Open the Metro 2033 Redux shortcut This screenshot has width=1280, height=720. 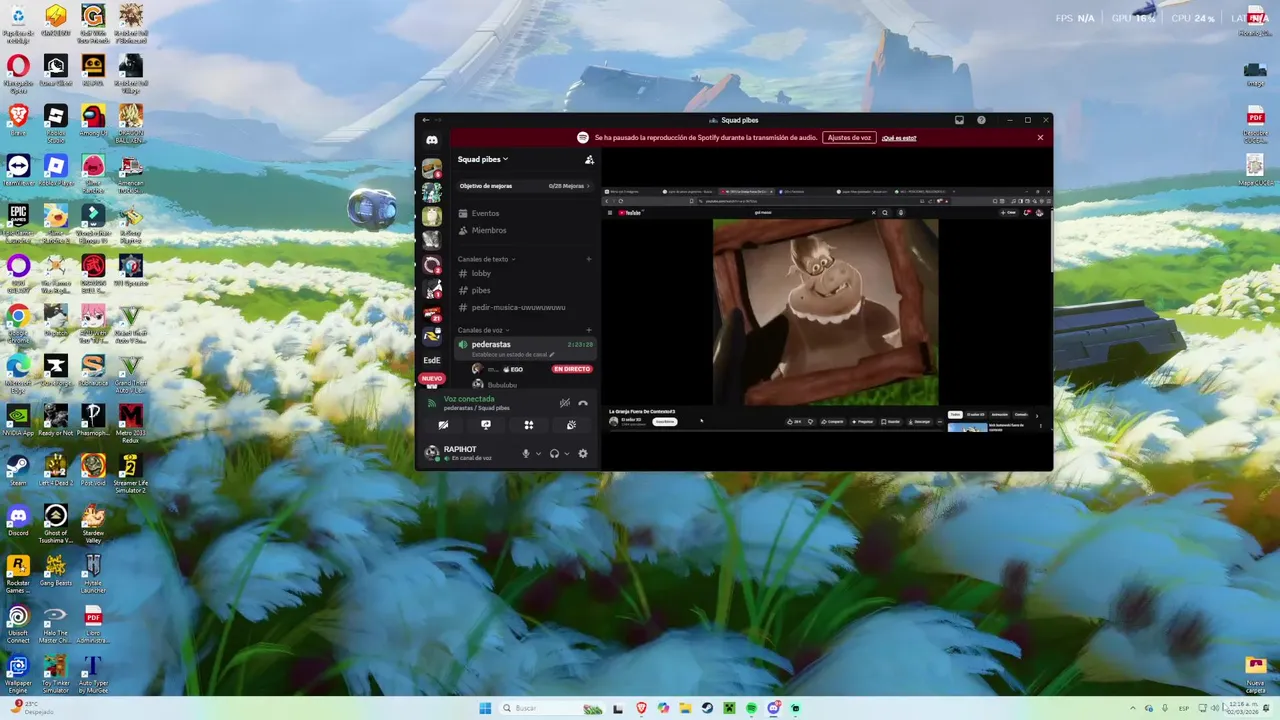[x=131, y=422]
